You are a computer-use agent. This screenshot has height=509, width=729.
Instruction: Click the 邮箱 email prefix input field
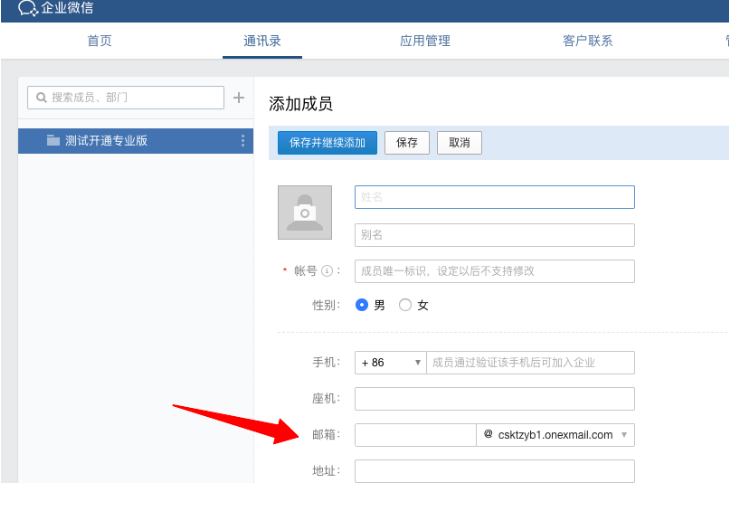(415, 435)
